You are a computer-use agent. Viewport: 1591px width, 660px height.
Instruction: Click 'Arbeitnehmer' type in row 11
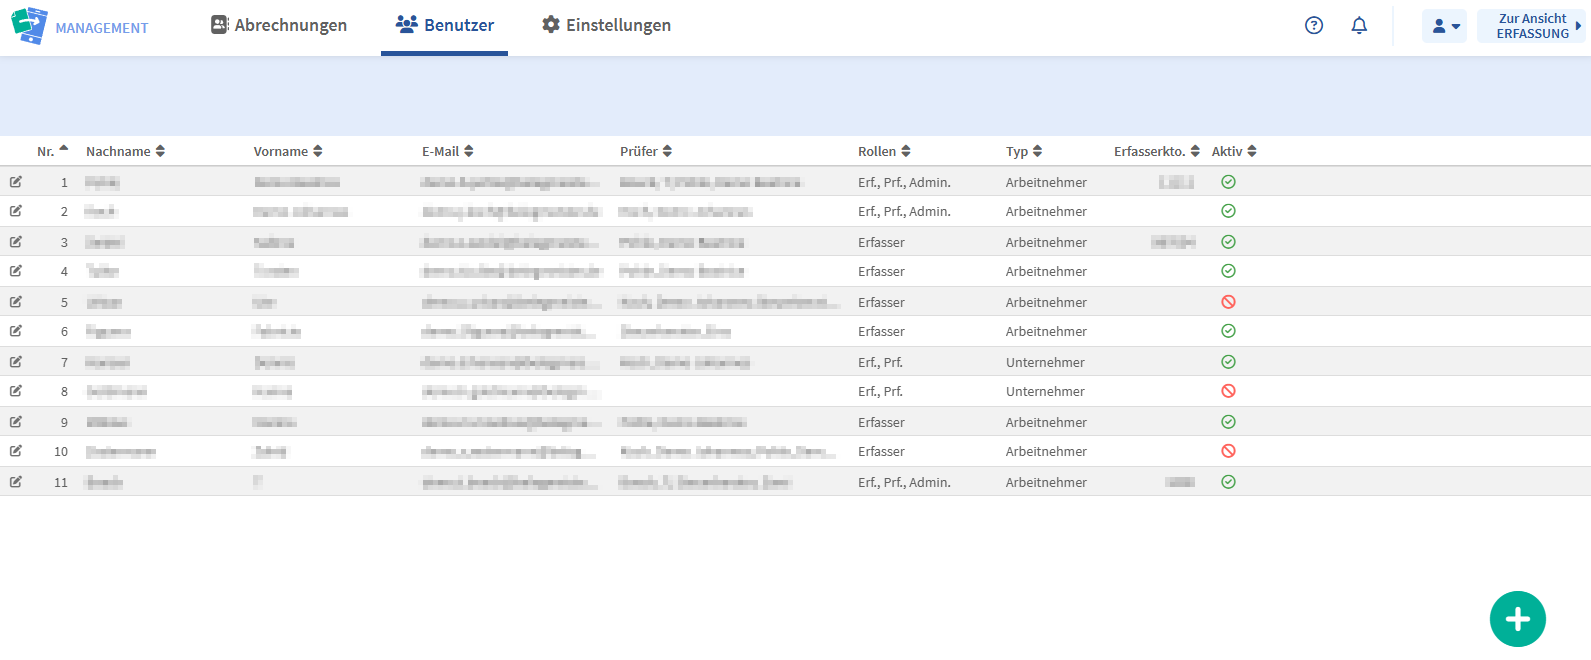point(1046,482)
